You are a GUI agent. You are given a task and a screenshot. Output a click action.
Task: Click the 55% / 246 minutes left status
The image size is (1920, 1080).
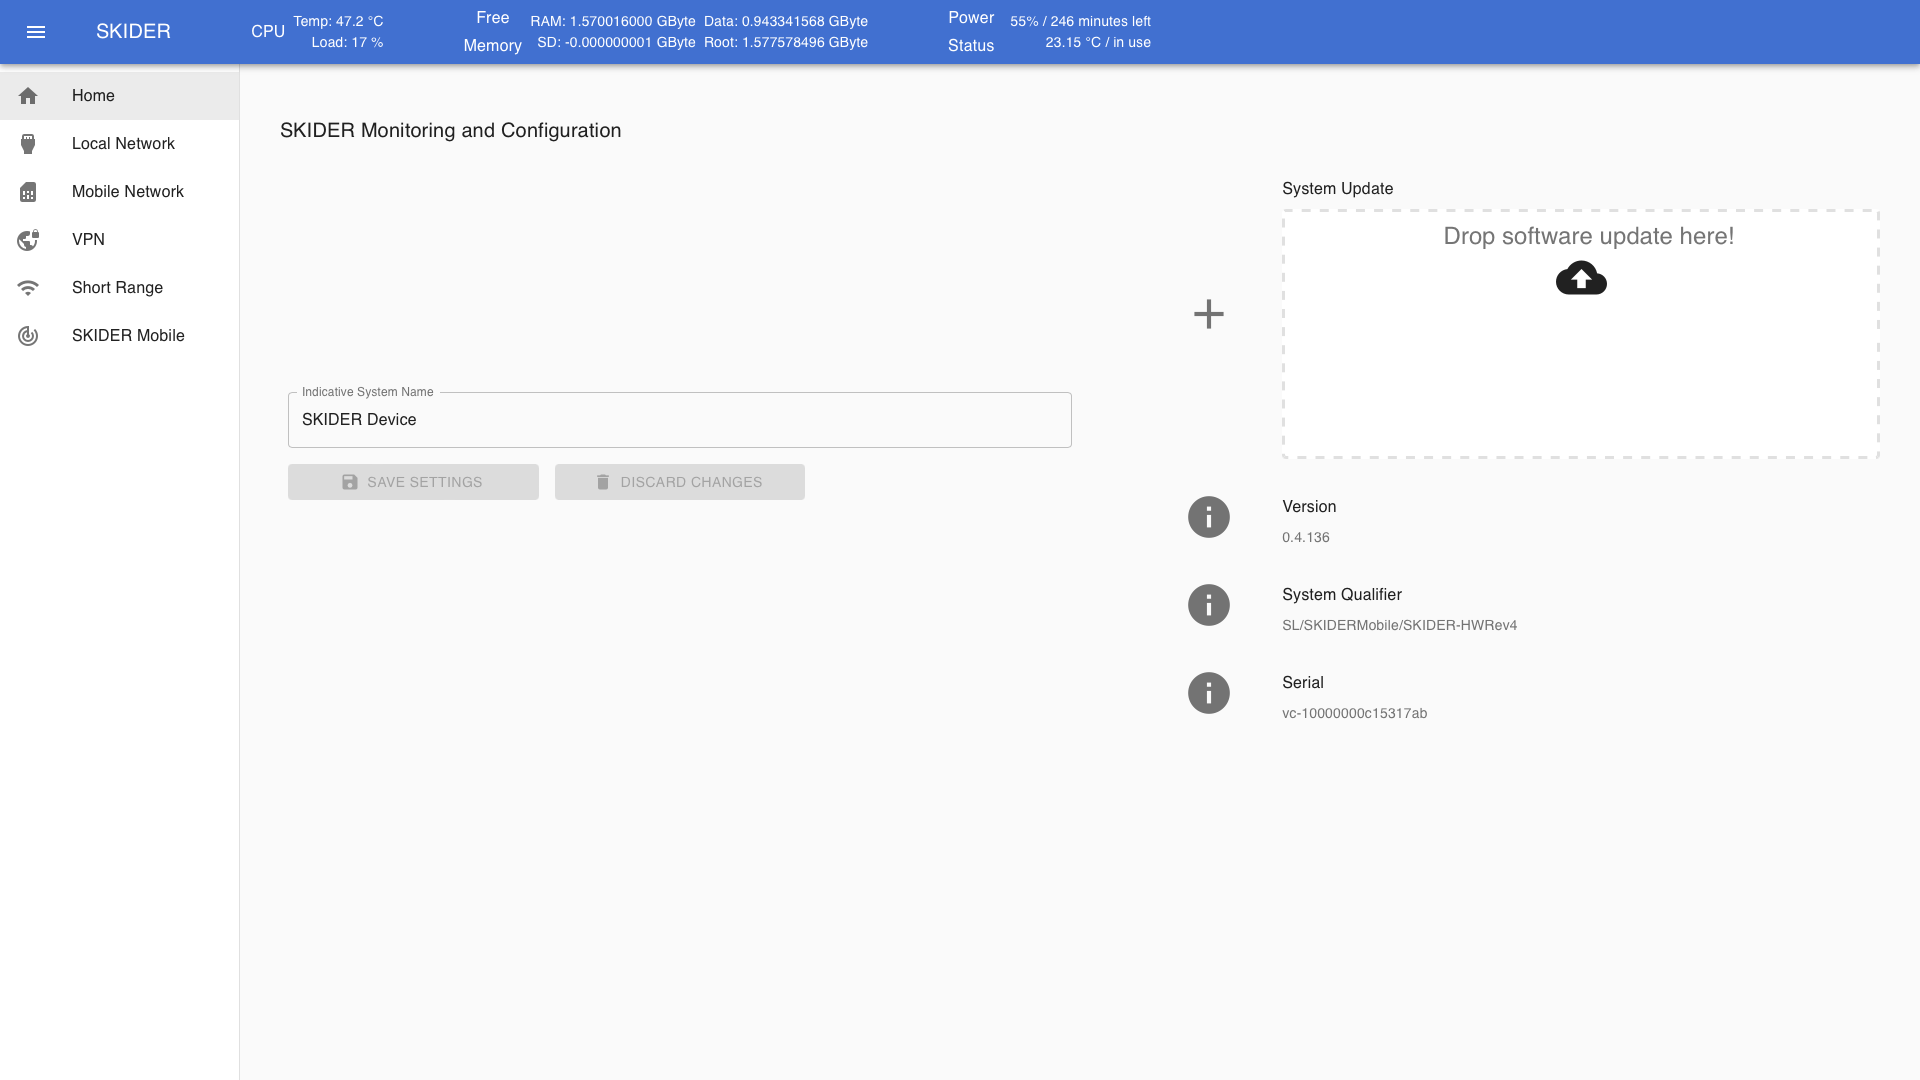[x=1080, y=21]
